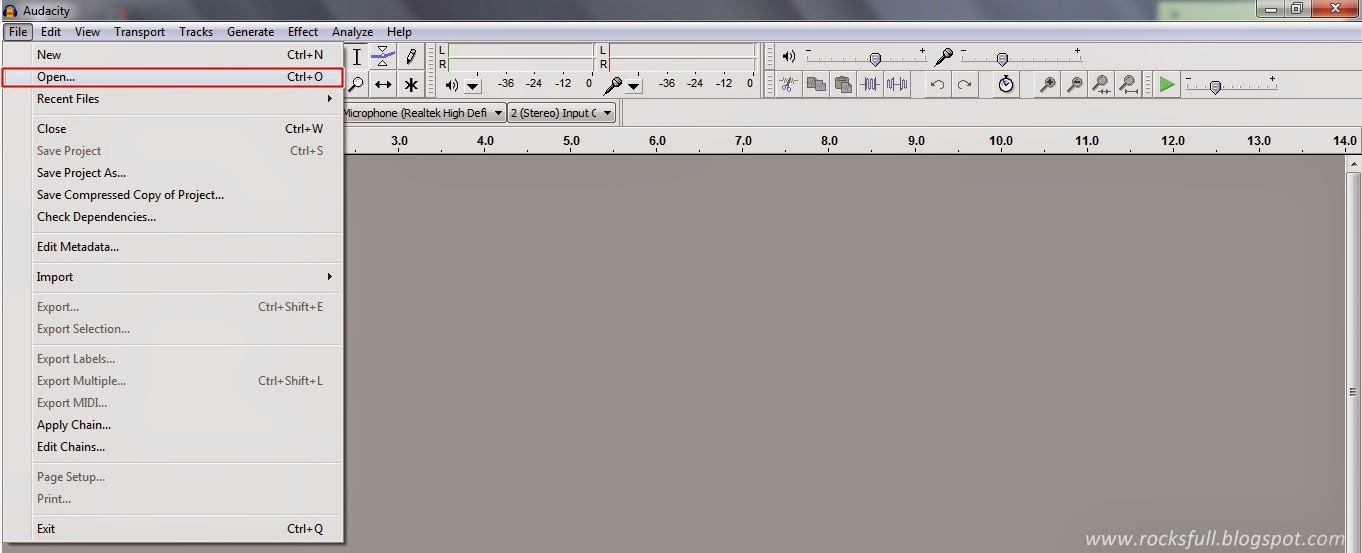Open the Effect menu

(303, 32)
